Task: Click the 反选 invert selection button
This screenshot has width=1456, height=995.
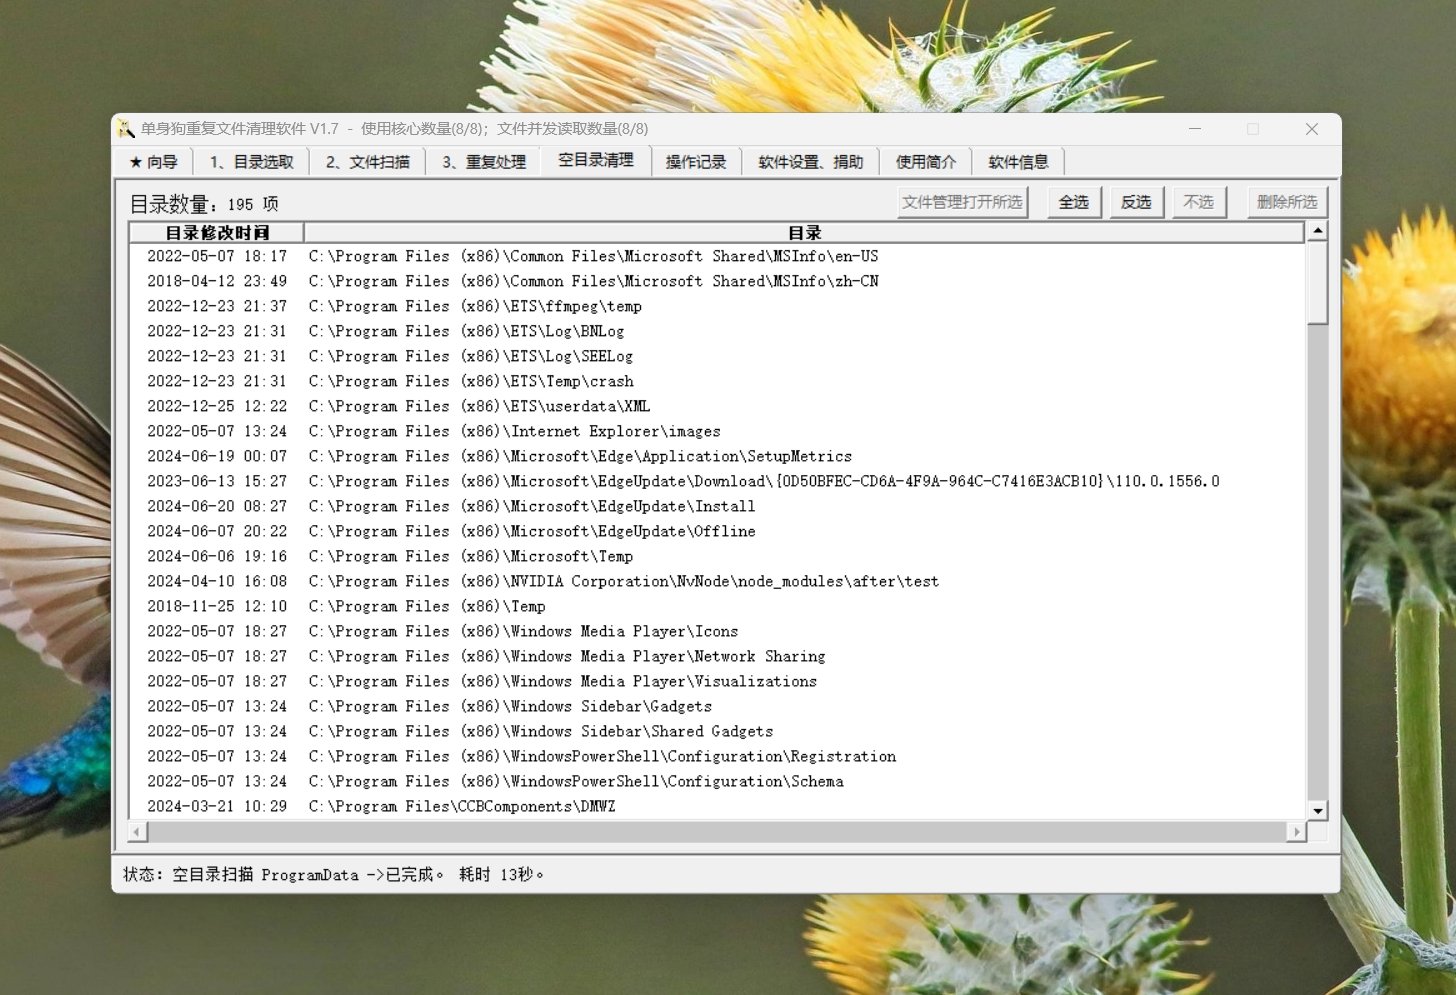Action: (1136, 202)
